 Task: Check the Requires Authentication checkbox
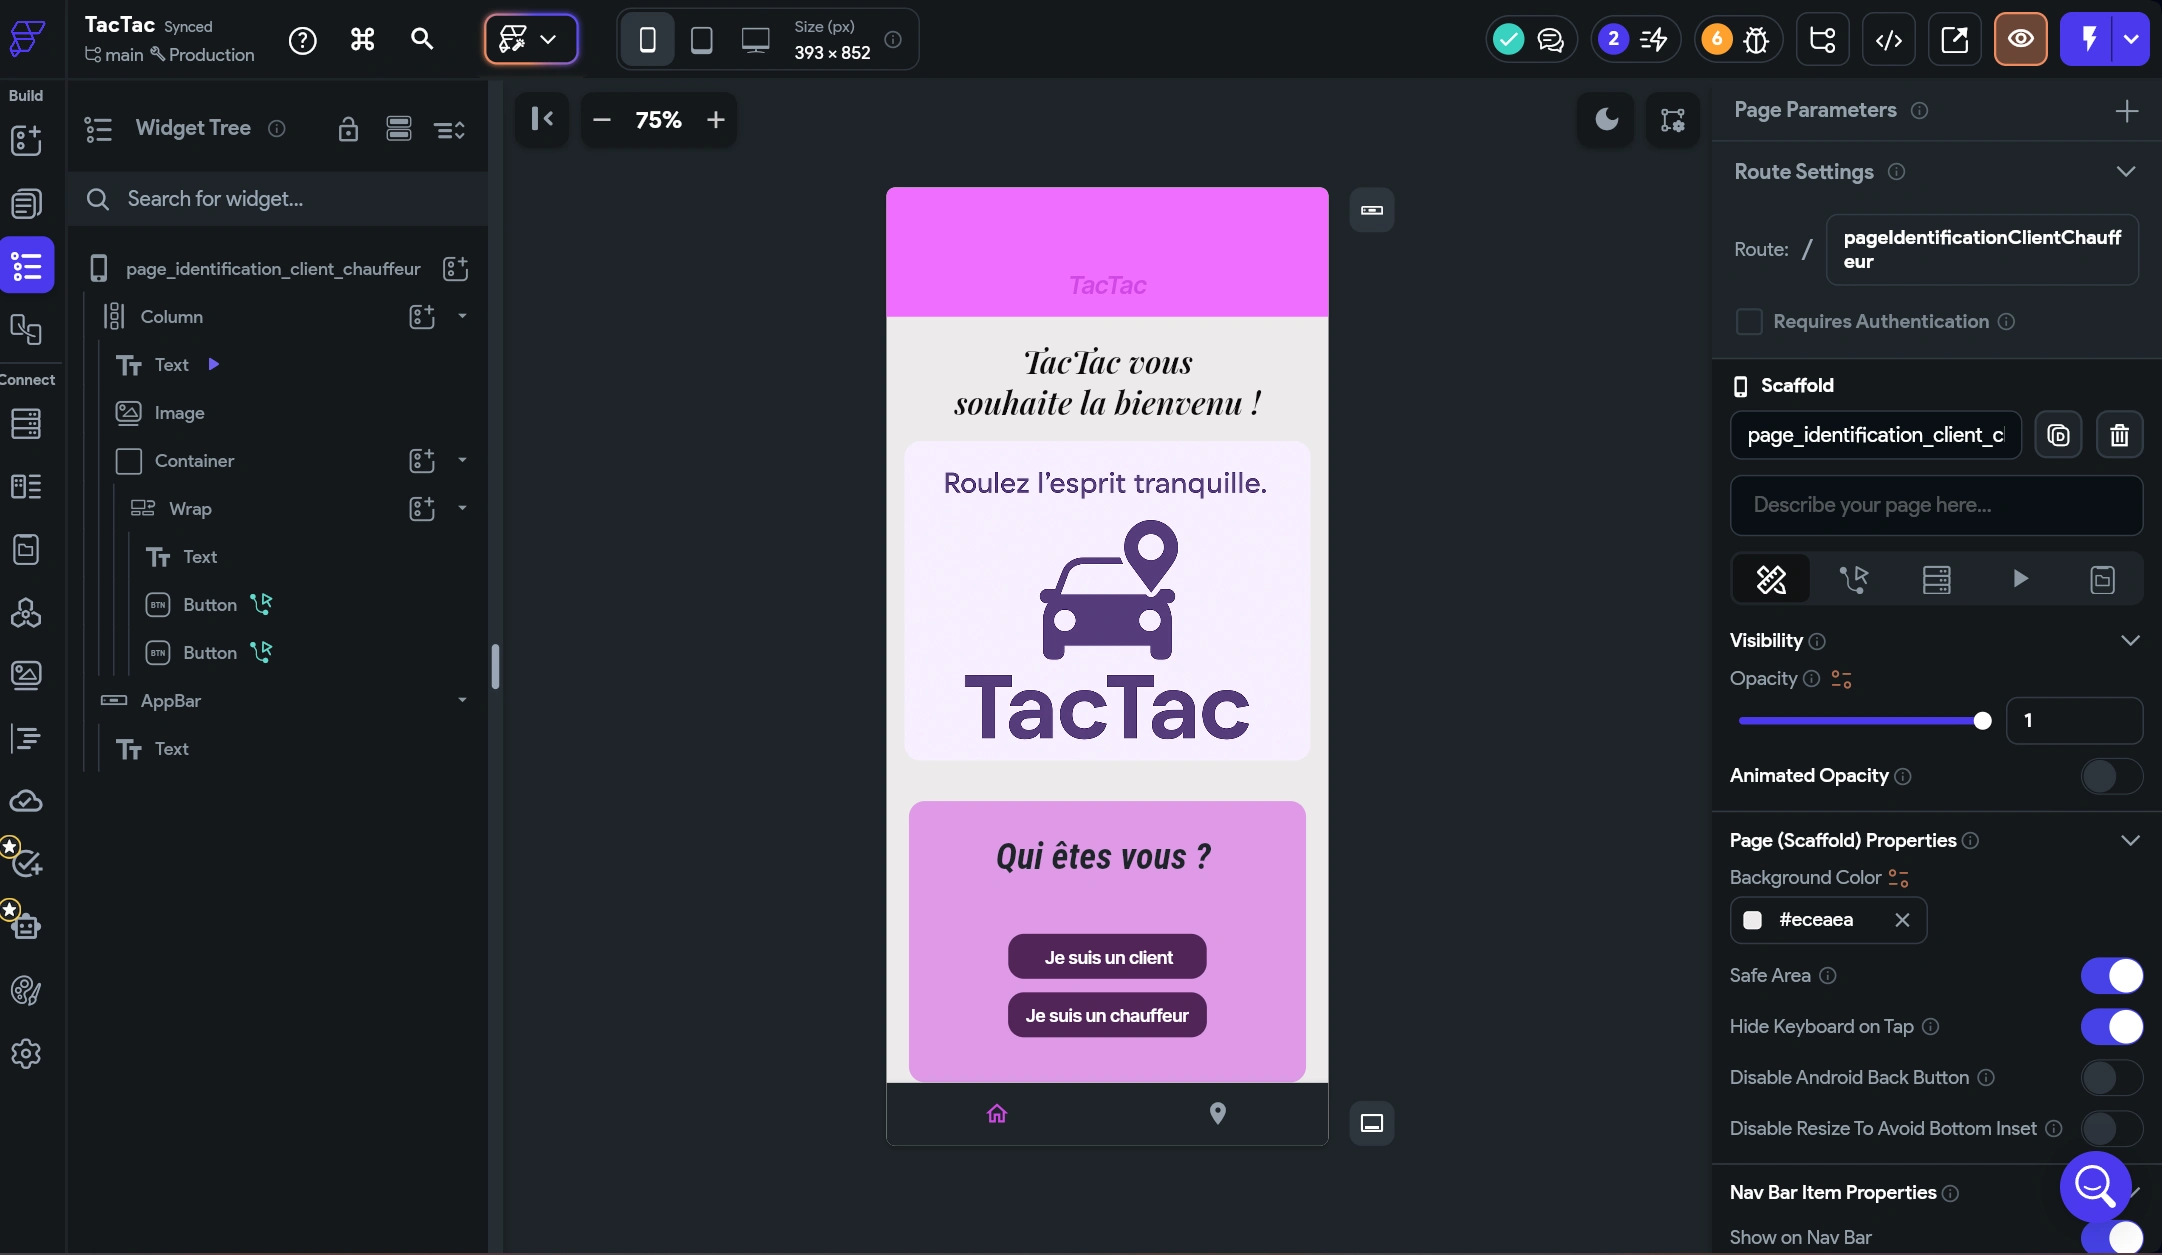coord(1749,322)
